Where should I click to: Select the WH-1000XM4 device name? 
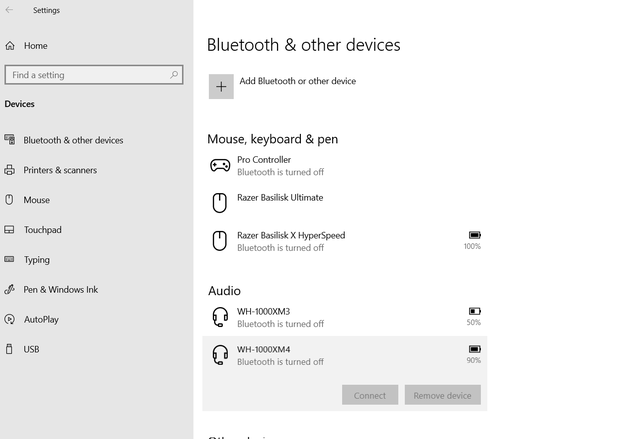pyautogui.click(x=264, y=349)
